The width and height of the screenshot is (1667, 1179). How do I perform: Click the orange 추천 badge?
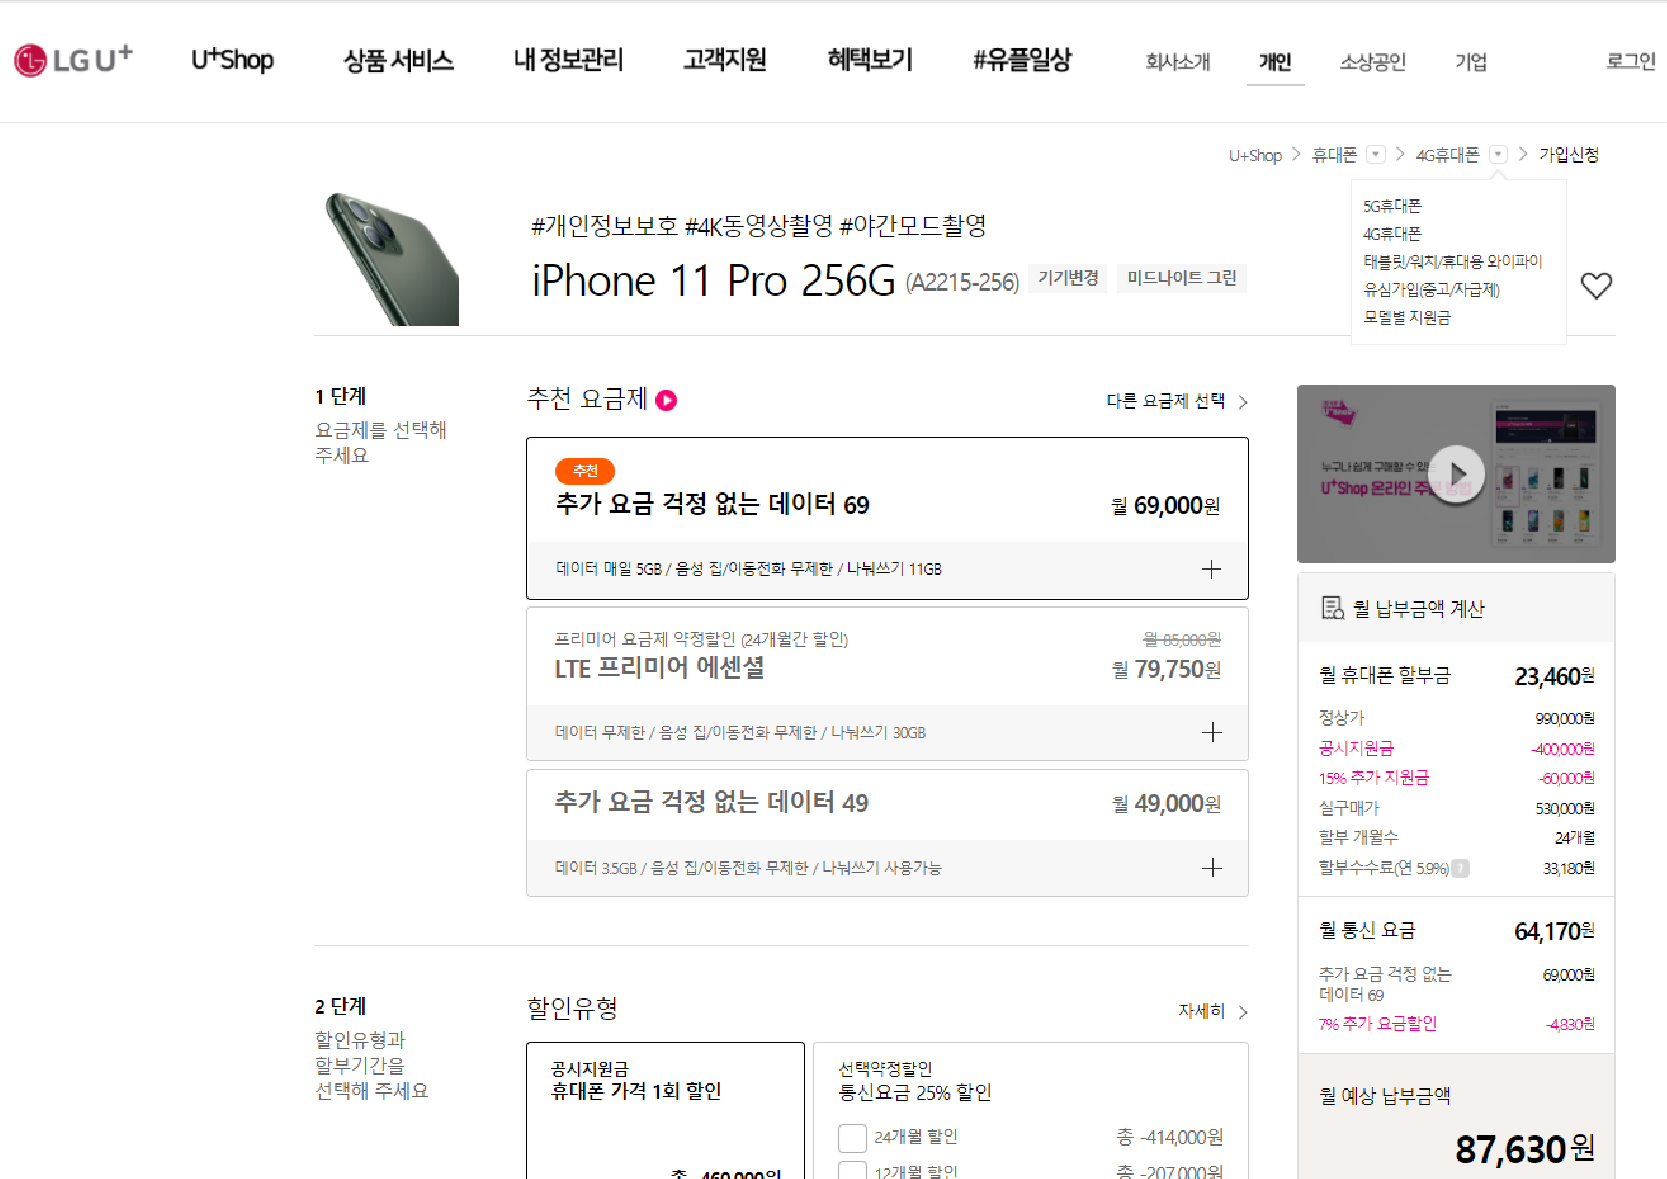[x=585, y=471]
